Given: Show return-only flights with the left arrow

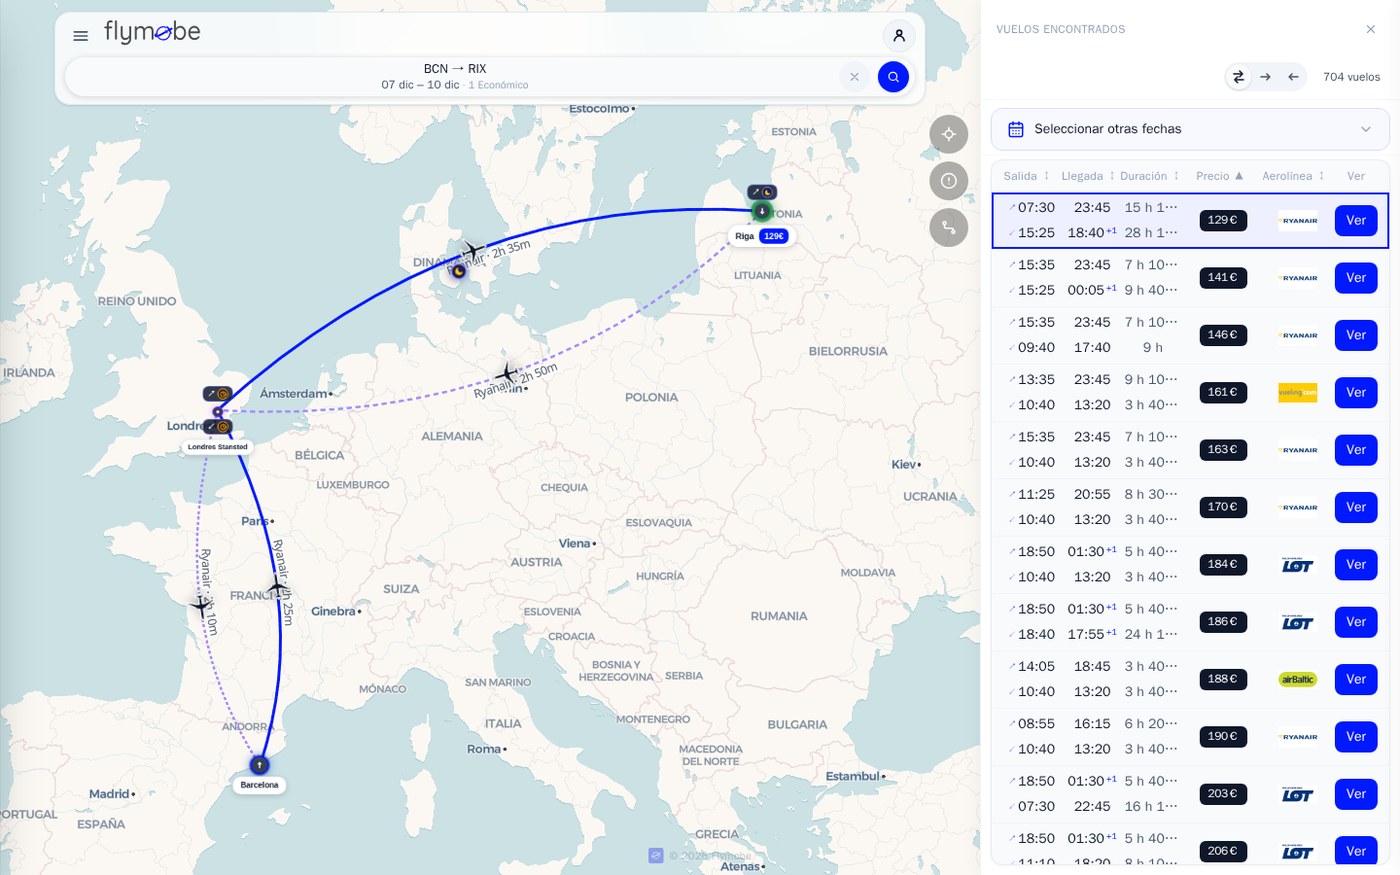Looking at the screenshot, I should (x=1293, y=77).
